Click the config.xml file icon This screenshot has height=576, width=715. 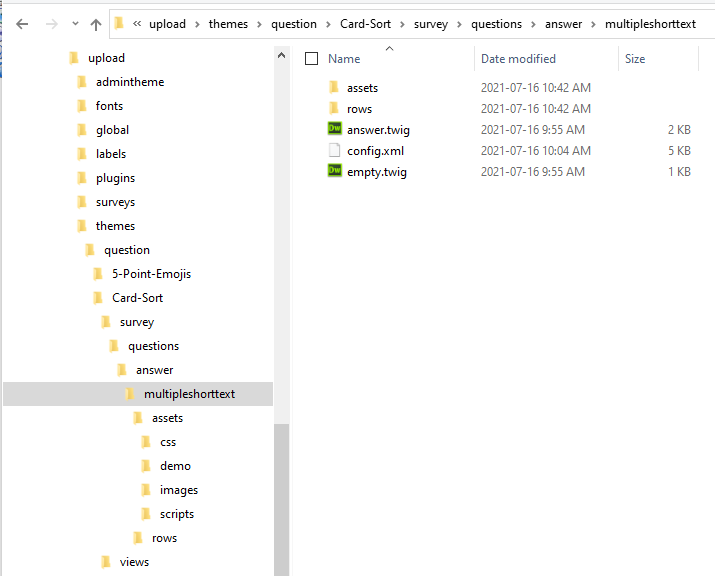click(x=335, y=150)
